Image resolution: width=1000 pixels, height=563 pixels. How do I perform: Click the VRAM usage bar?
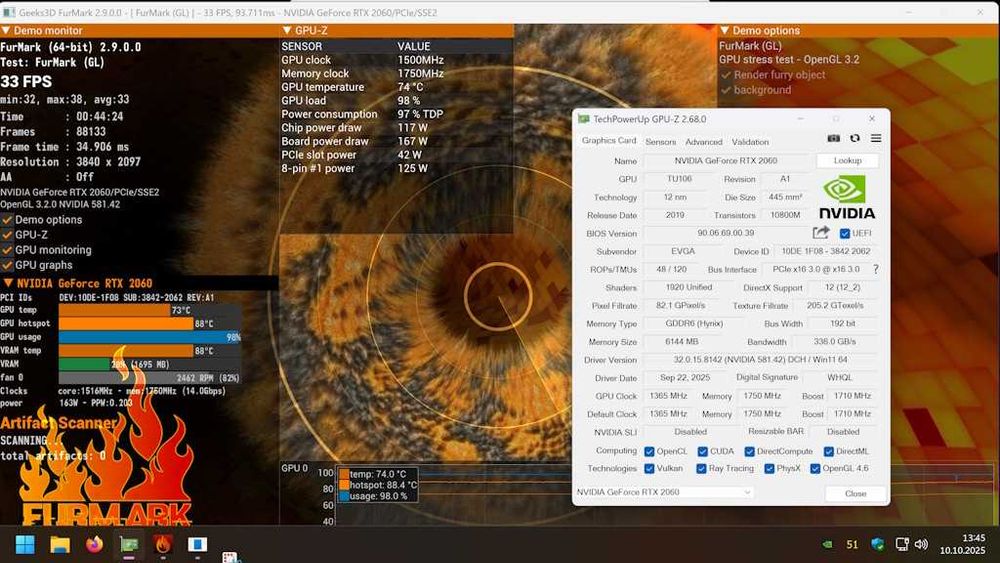(x=150, y=364)
